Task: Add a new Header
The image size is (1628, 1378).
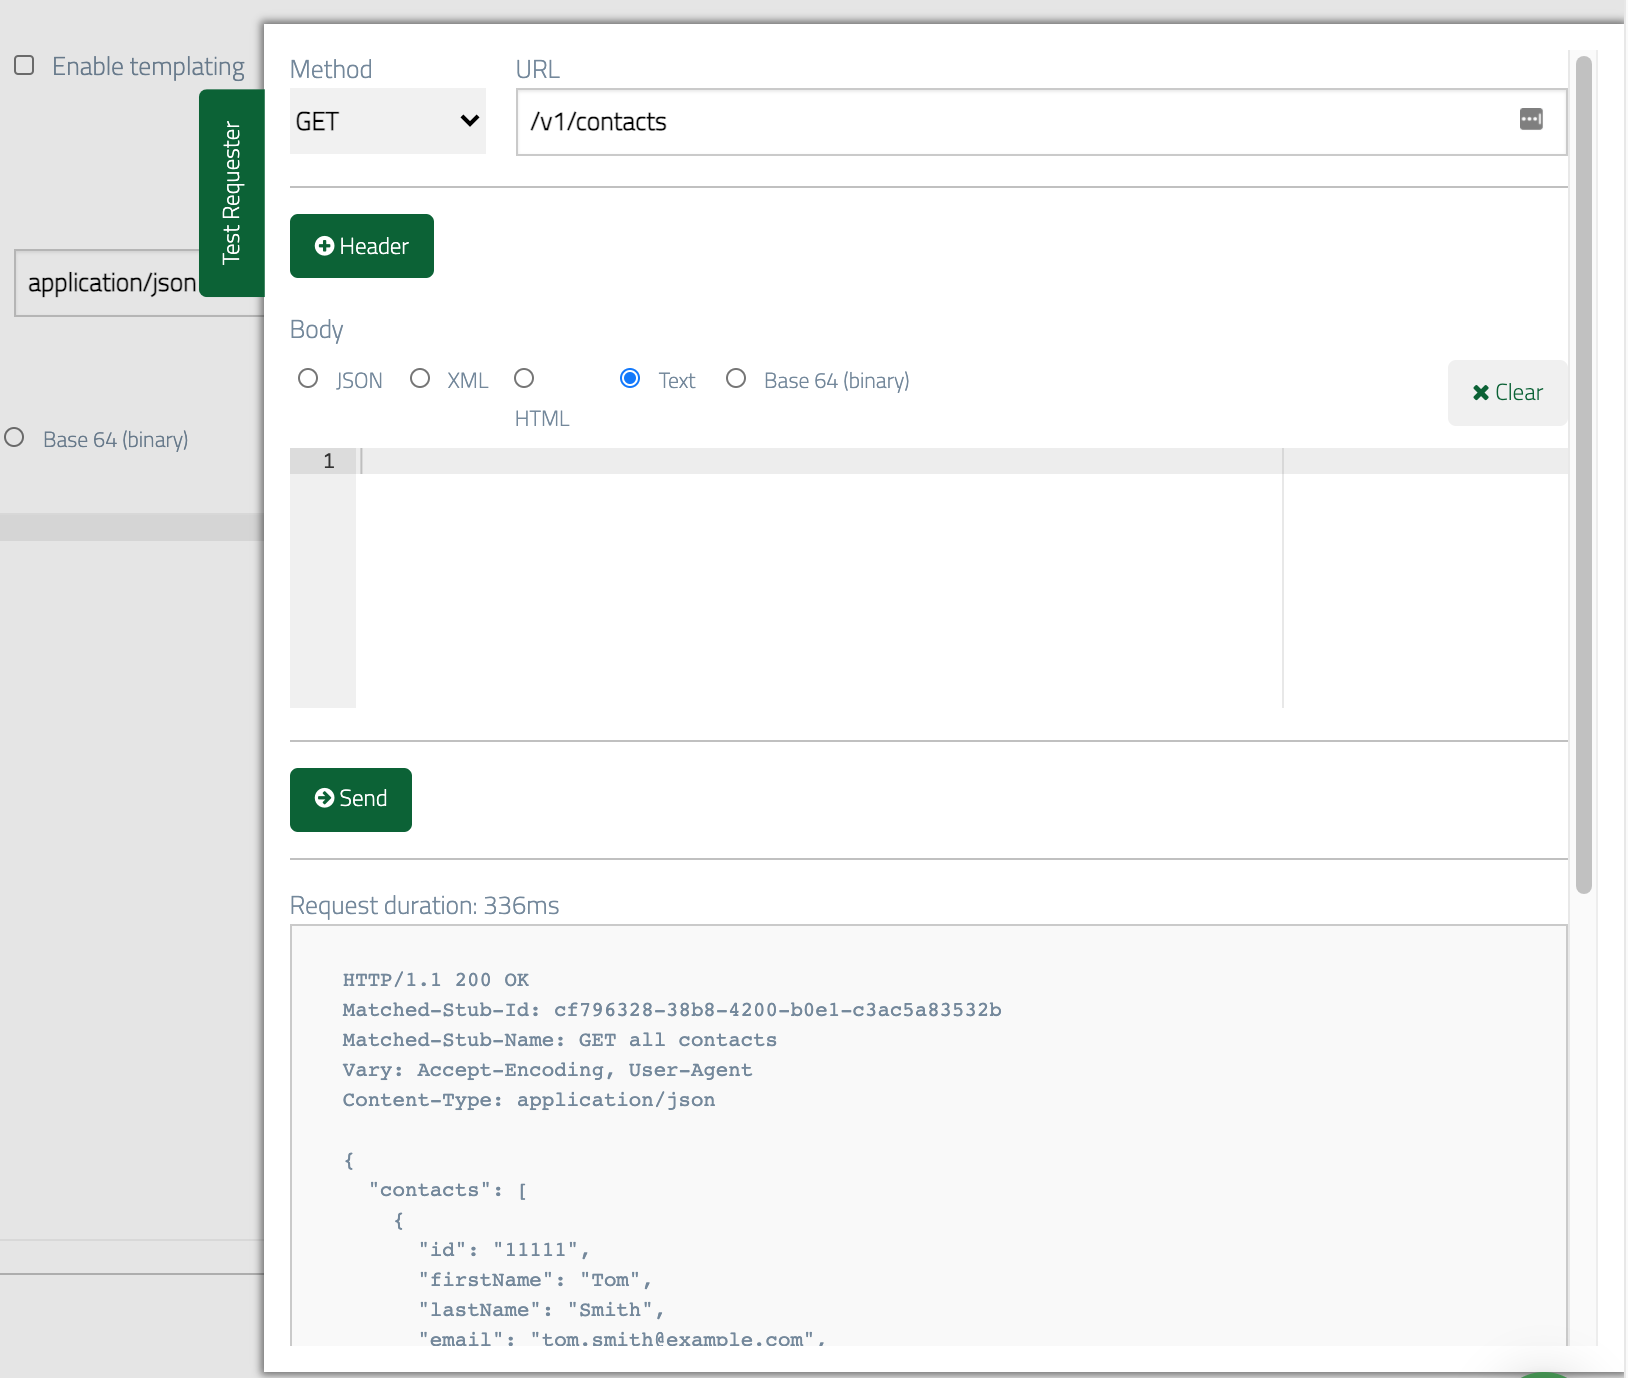Action: (362, 246)
